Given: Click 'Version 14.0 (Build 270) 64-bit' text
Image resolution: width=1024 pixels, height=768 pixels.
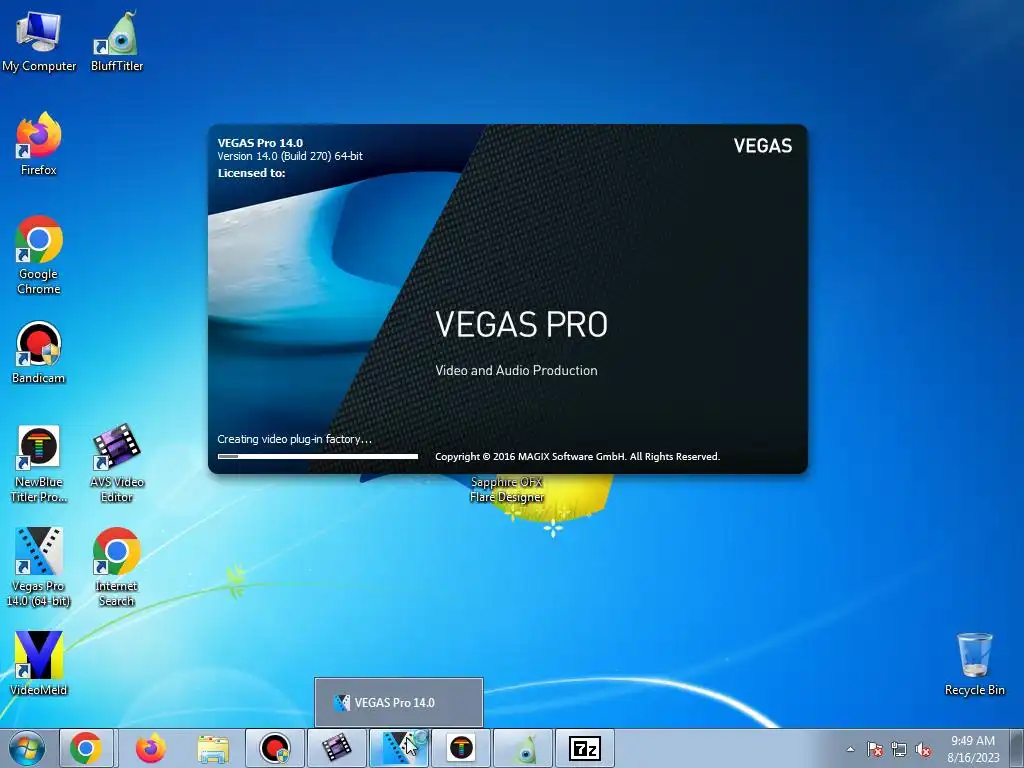Looking at the screenshot, I should (x=290, y=156).
